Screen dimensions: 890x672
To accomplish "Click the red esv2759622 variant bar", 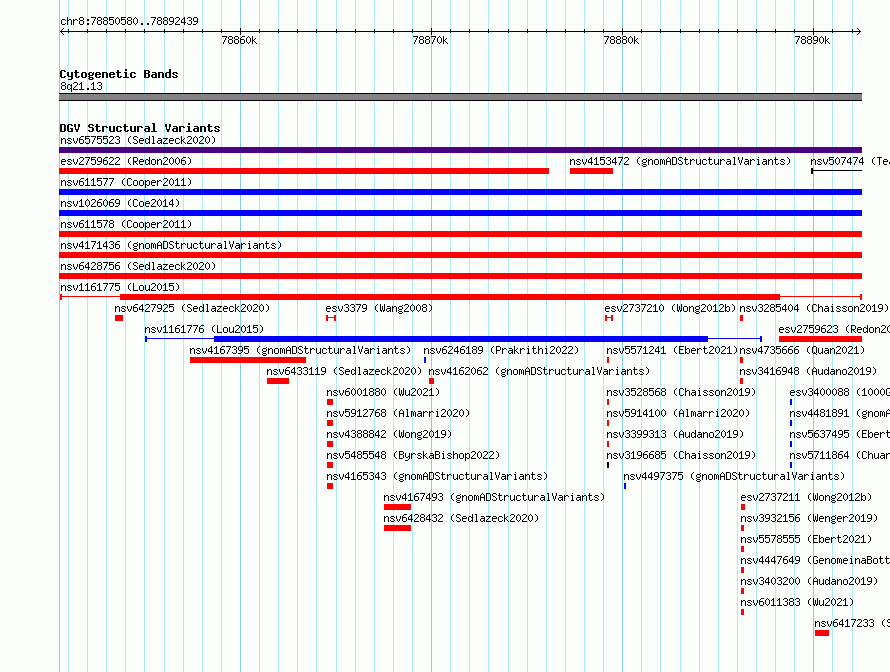I will point(304,171).
